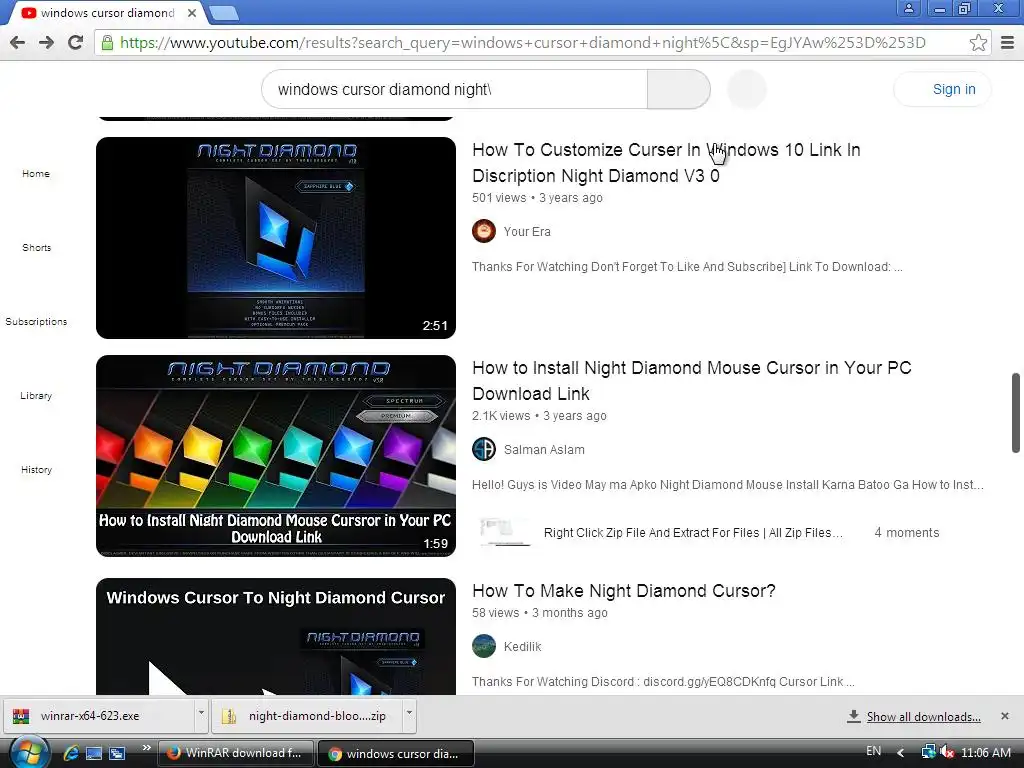Submit search with the YouTube search button

678,89
